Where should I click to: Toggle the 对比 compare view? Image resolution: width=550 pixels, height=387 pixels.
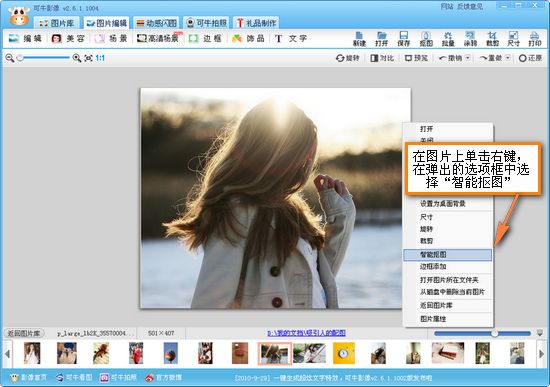[x=382, y=58]
